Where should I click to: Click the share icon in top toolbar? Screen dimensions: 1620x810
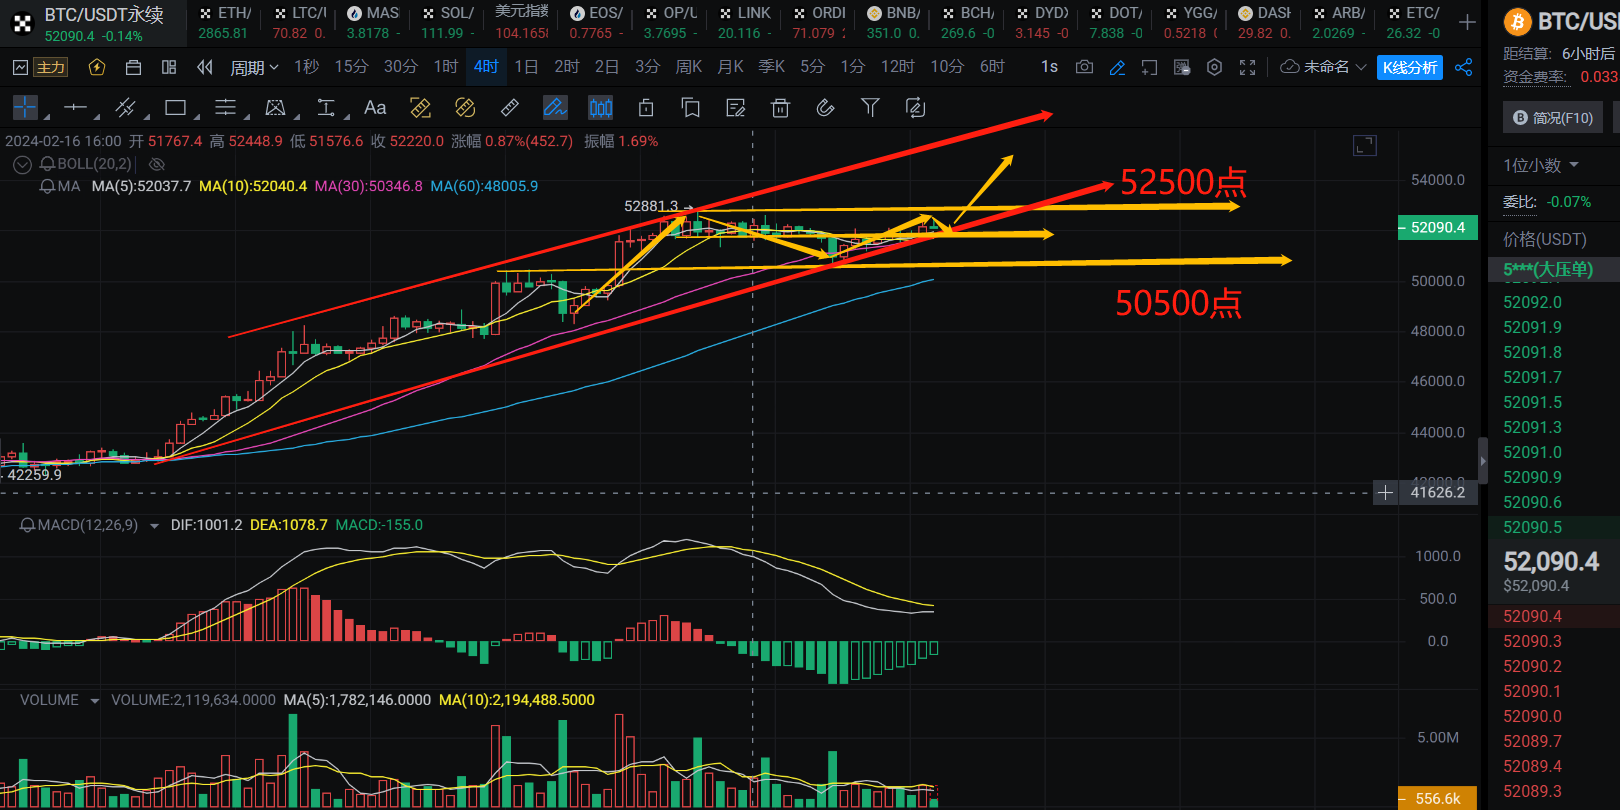click(x=1464, y=67)
